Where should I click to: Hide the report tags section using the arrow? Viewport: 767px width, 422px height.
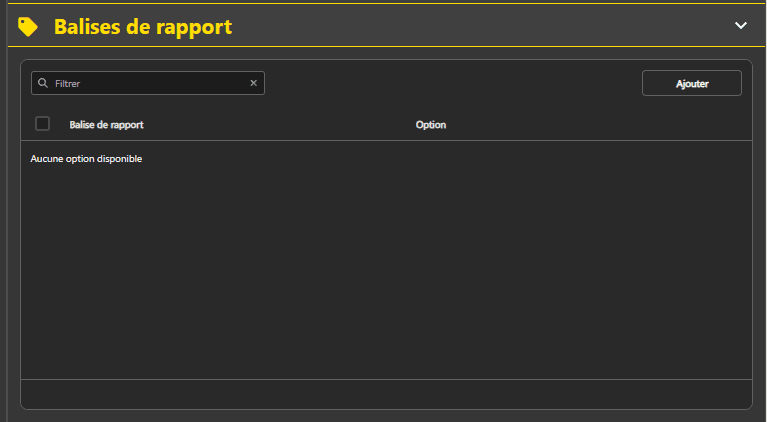741,26
